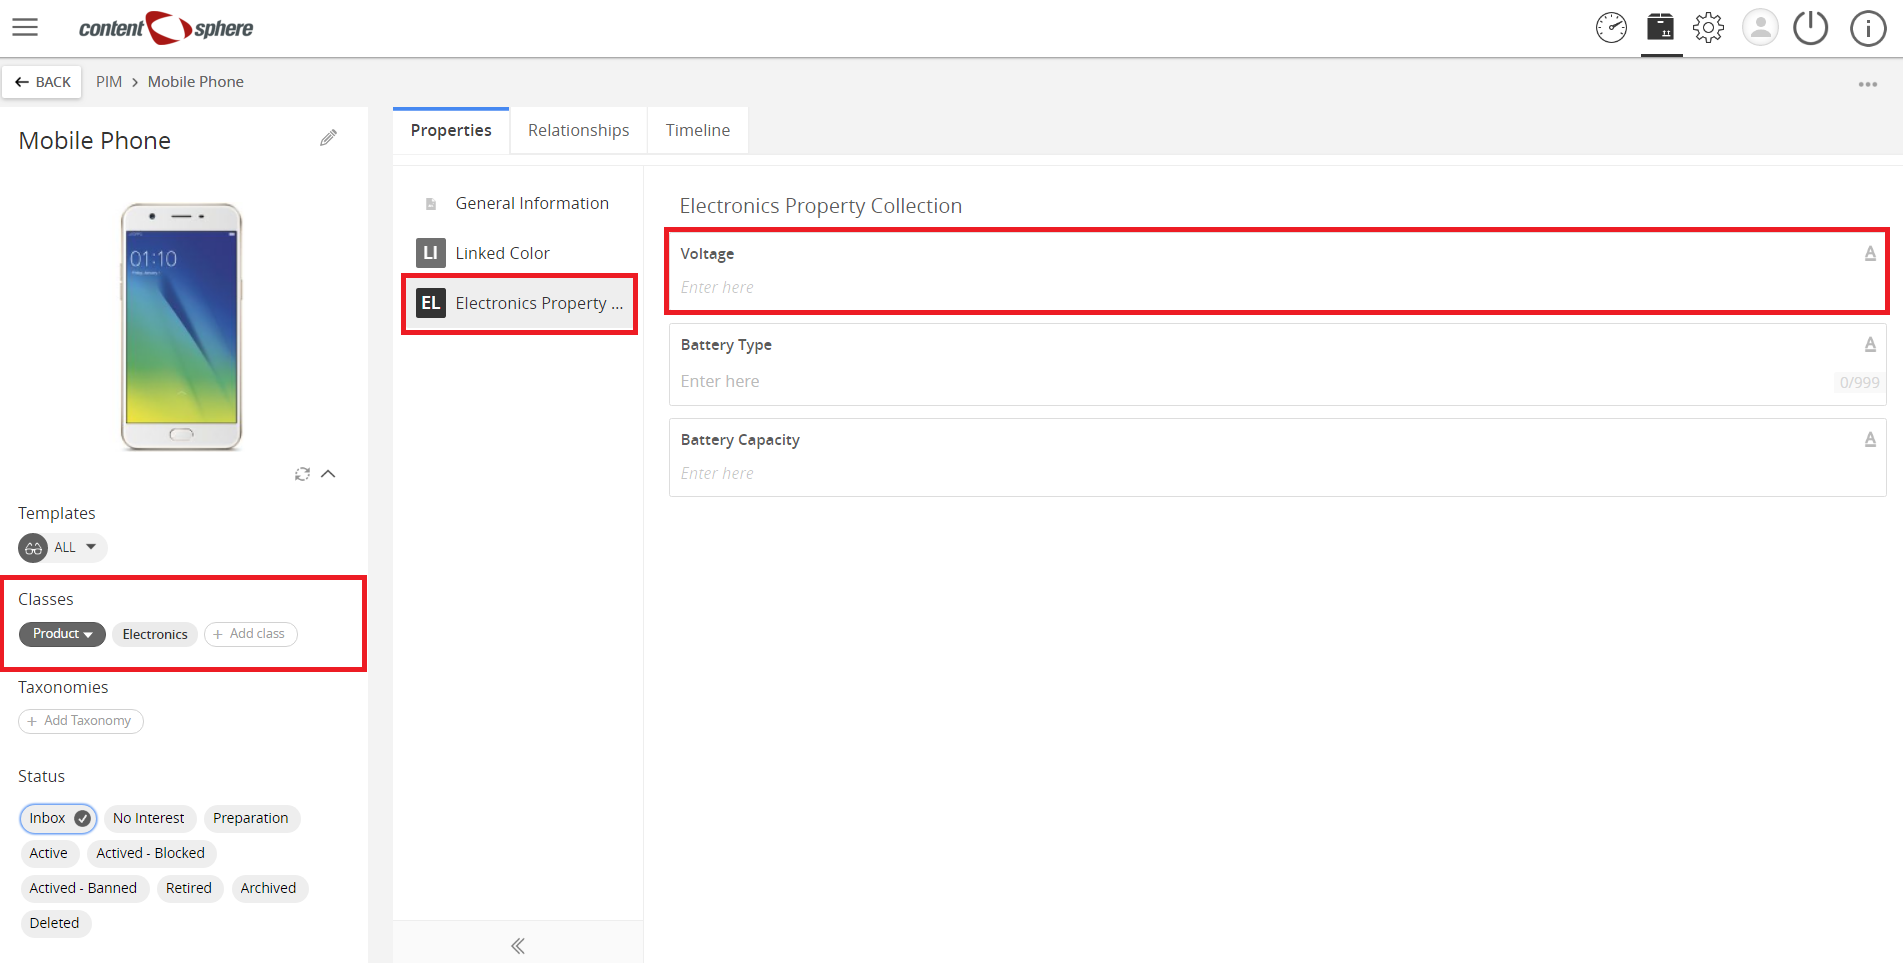Screen dimensions: 1903x963
Task: Click Add Taxonomy button
Action: click(x=81, y=721)
